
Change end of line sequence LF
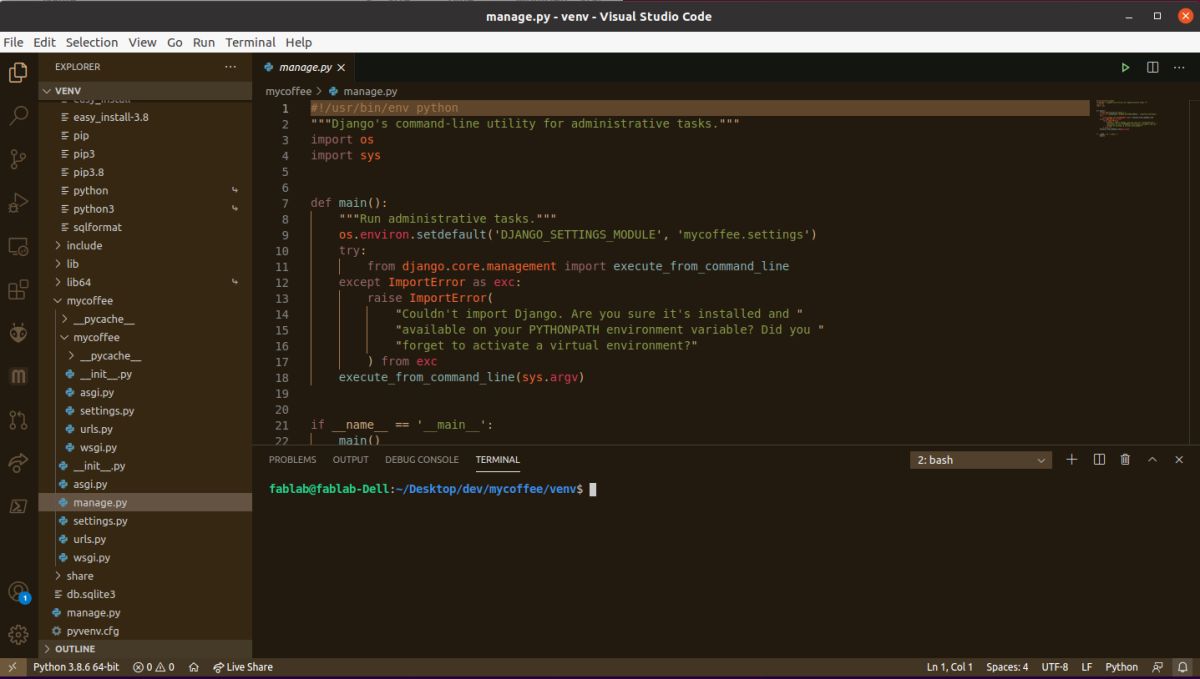[1086, 667]
